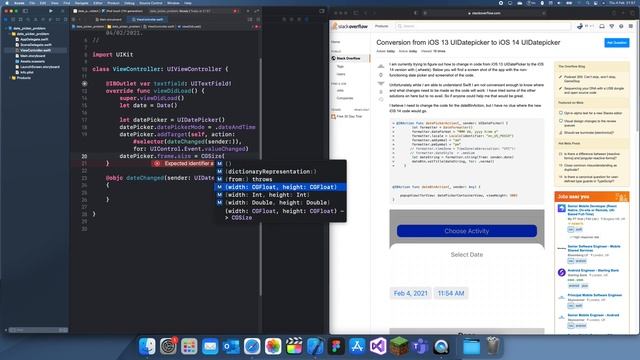Open Figma from the Dock

pyautogui.click(x=336, y=347)
